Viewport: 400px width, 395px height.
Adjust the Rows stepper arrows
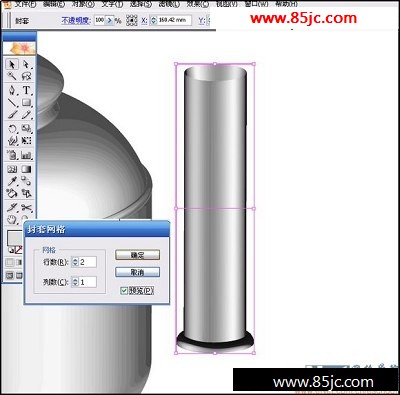pos(75,262)
